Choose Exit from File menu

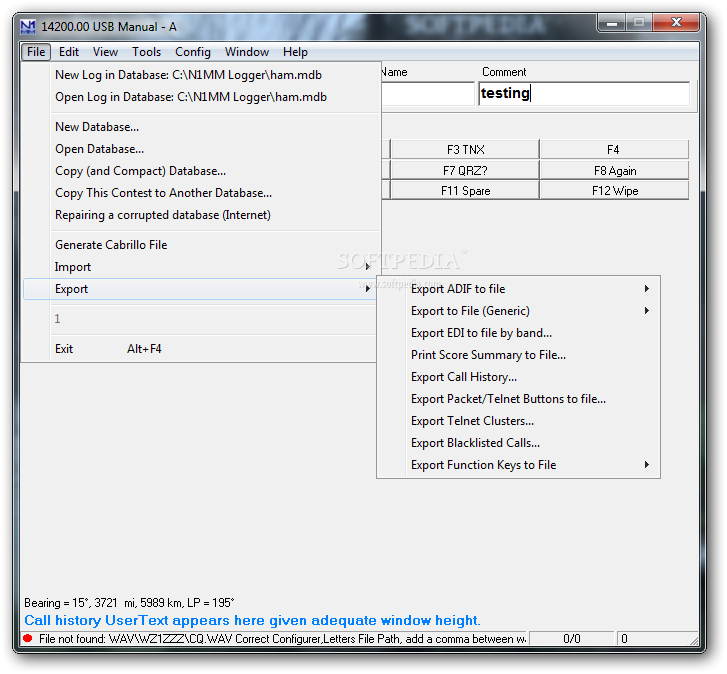[199, 349]
